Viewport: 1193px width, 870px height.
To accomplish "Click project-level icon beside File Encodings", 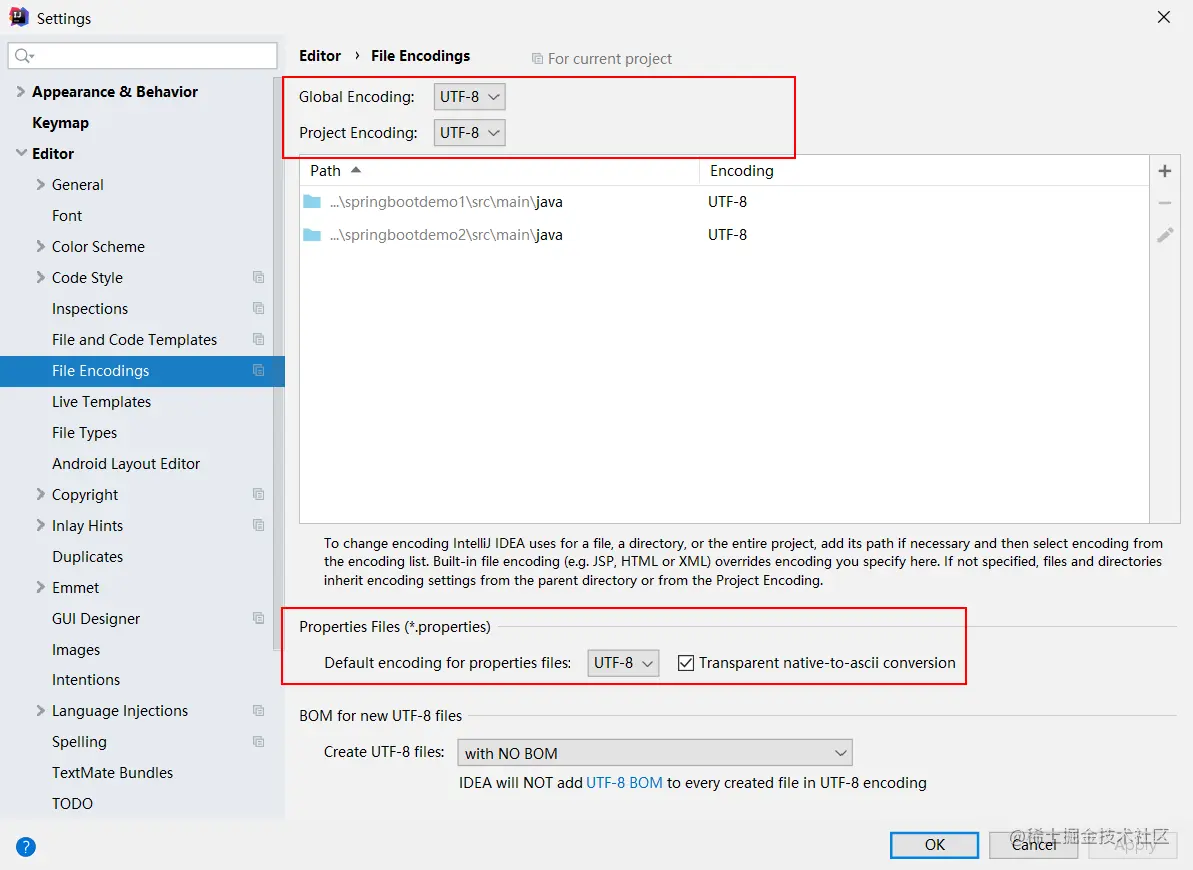I will 259,371.
